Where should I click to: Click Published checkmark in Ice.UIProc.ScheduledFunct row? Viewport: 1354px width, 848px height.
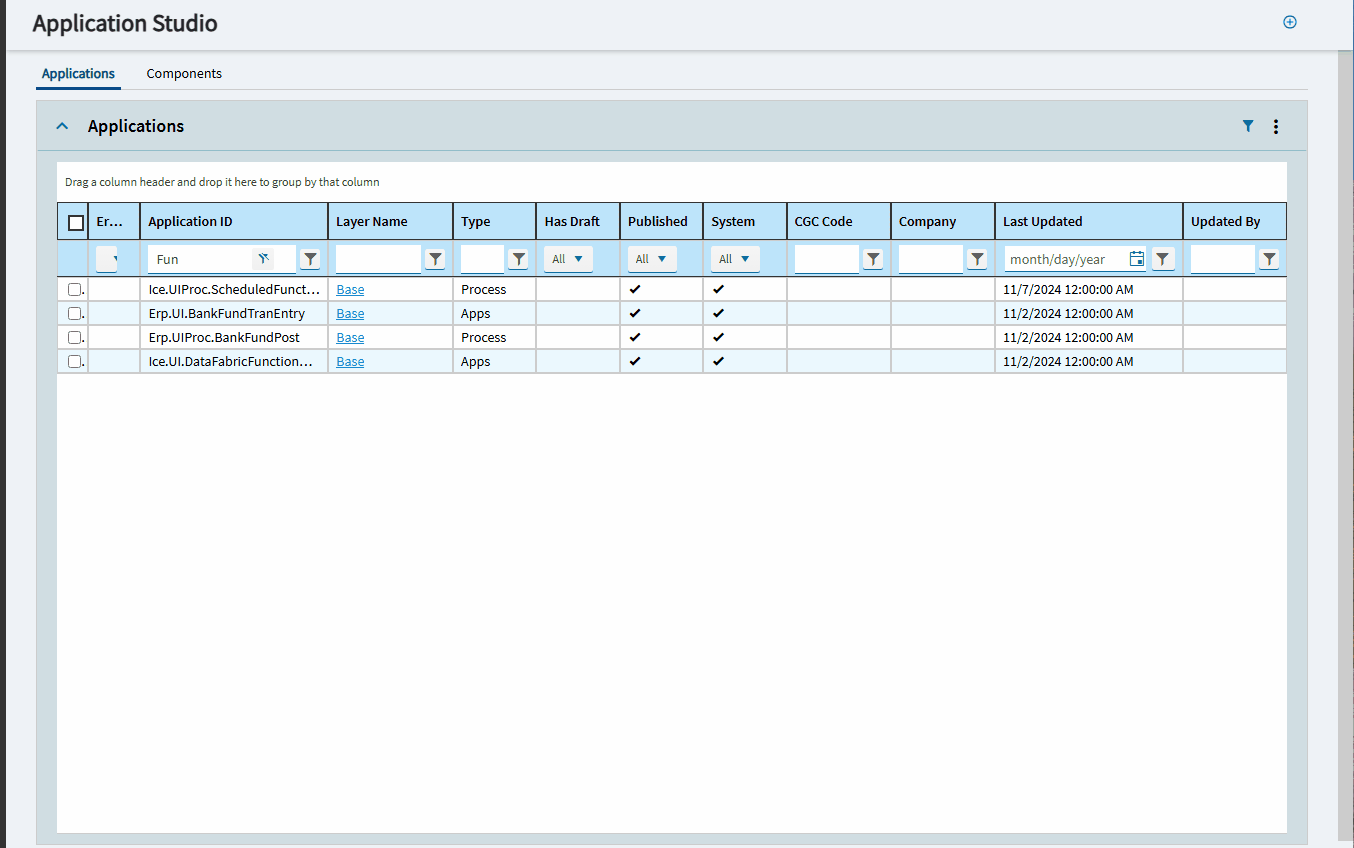[x=635, y=289]
